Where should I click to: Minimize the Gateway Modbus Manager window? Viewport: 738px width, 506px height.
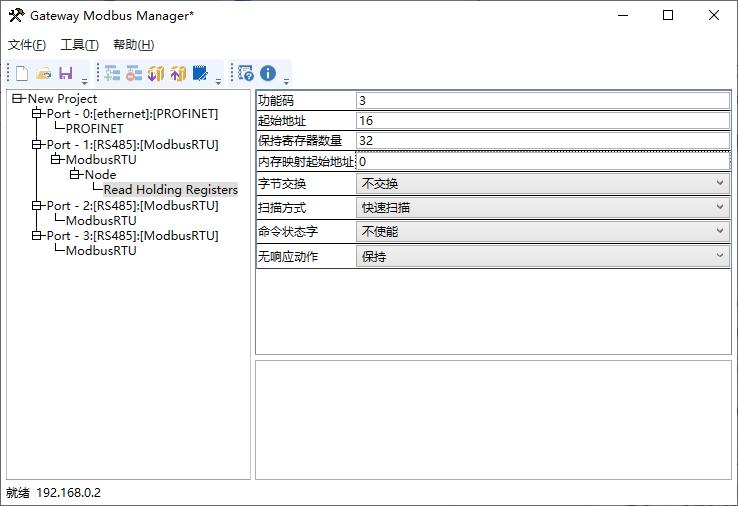tap(623, 15)
